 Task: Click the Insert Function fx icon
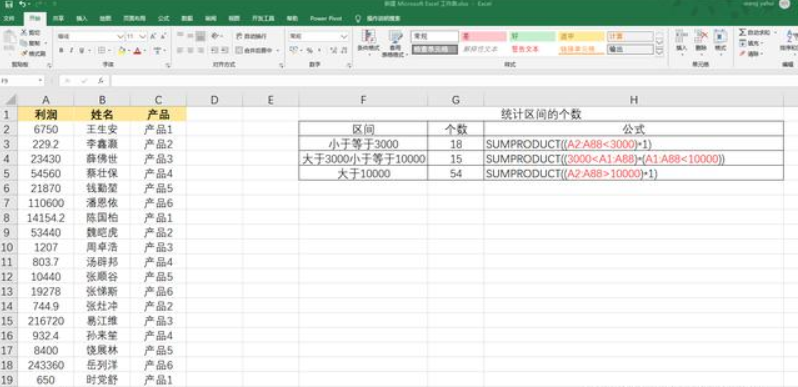101,80
